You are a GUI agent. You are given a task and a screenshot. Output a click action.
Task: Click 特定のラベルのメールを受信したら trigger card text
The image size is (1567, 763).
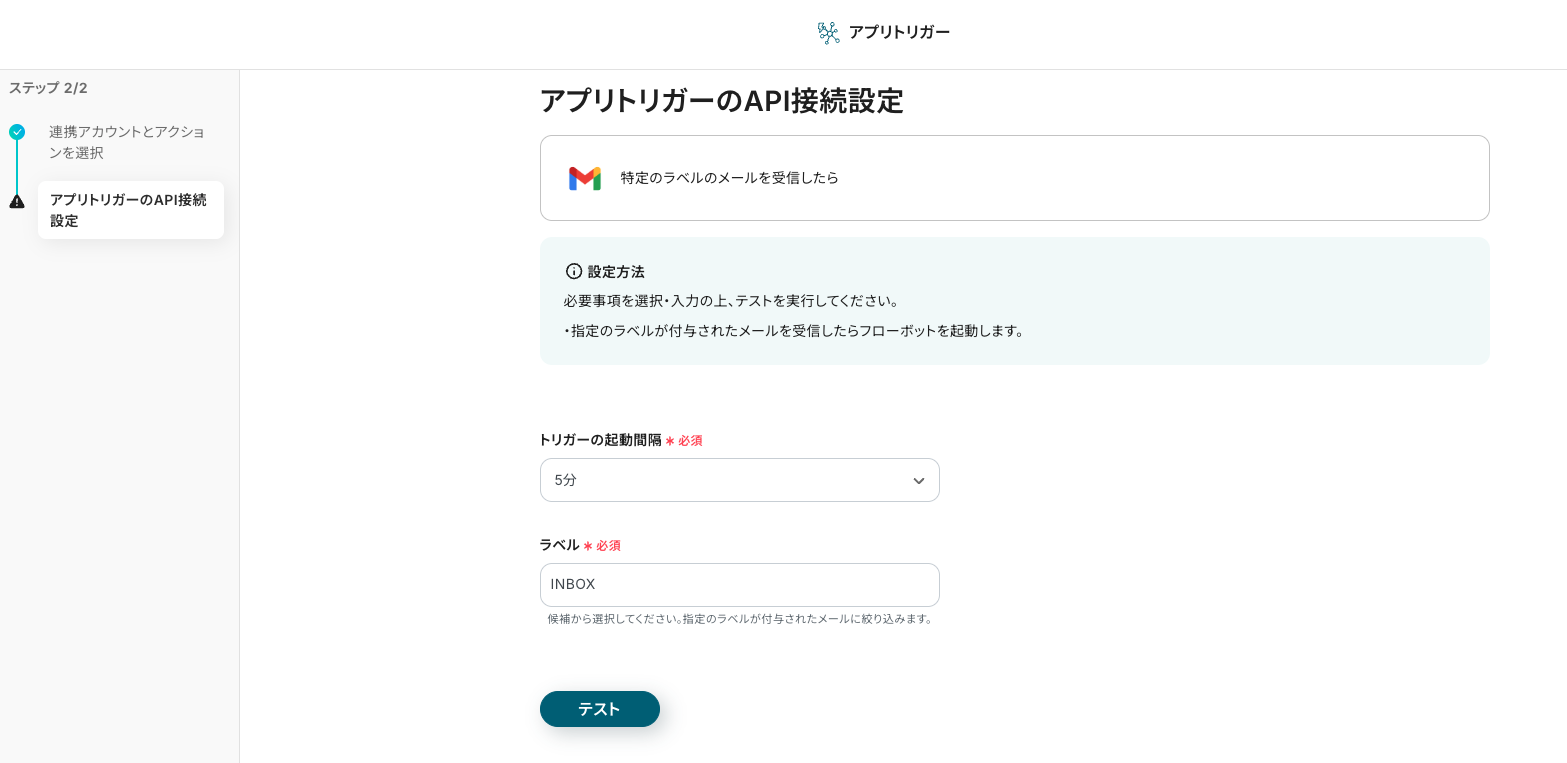pos(729,178)
